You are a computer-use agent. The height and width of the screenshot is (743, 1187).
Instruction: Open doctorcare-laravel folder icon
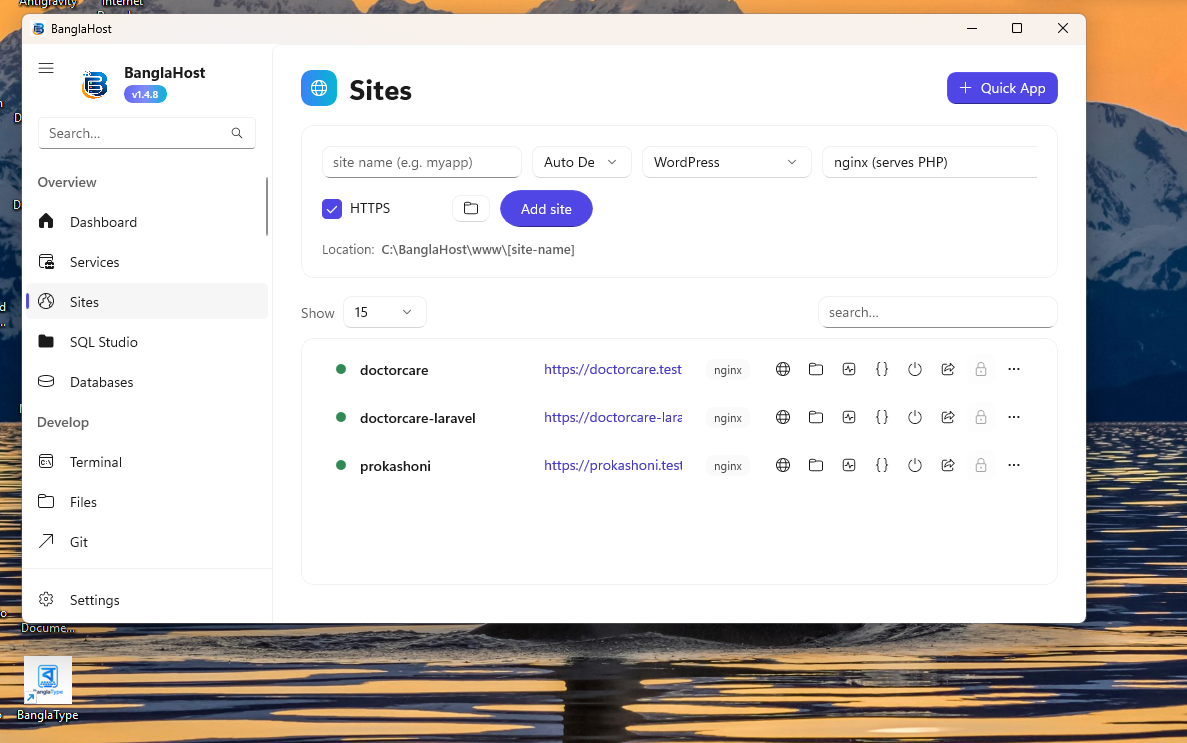[x=815, y=417]
